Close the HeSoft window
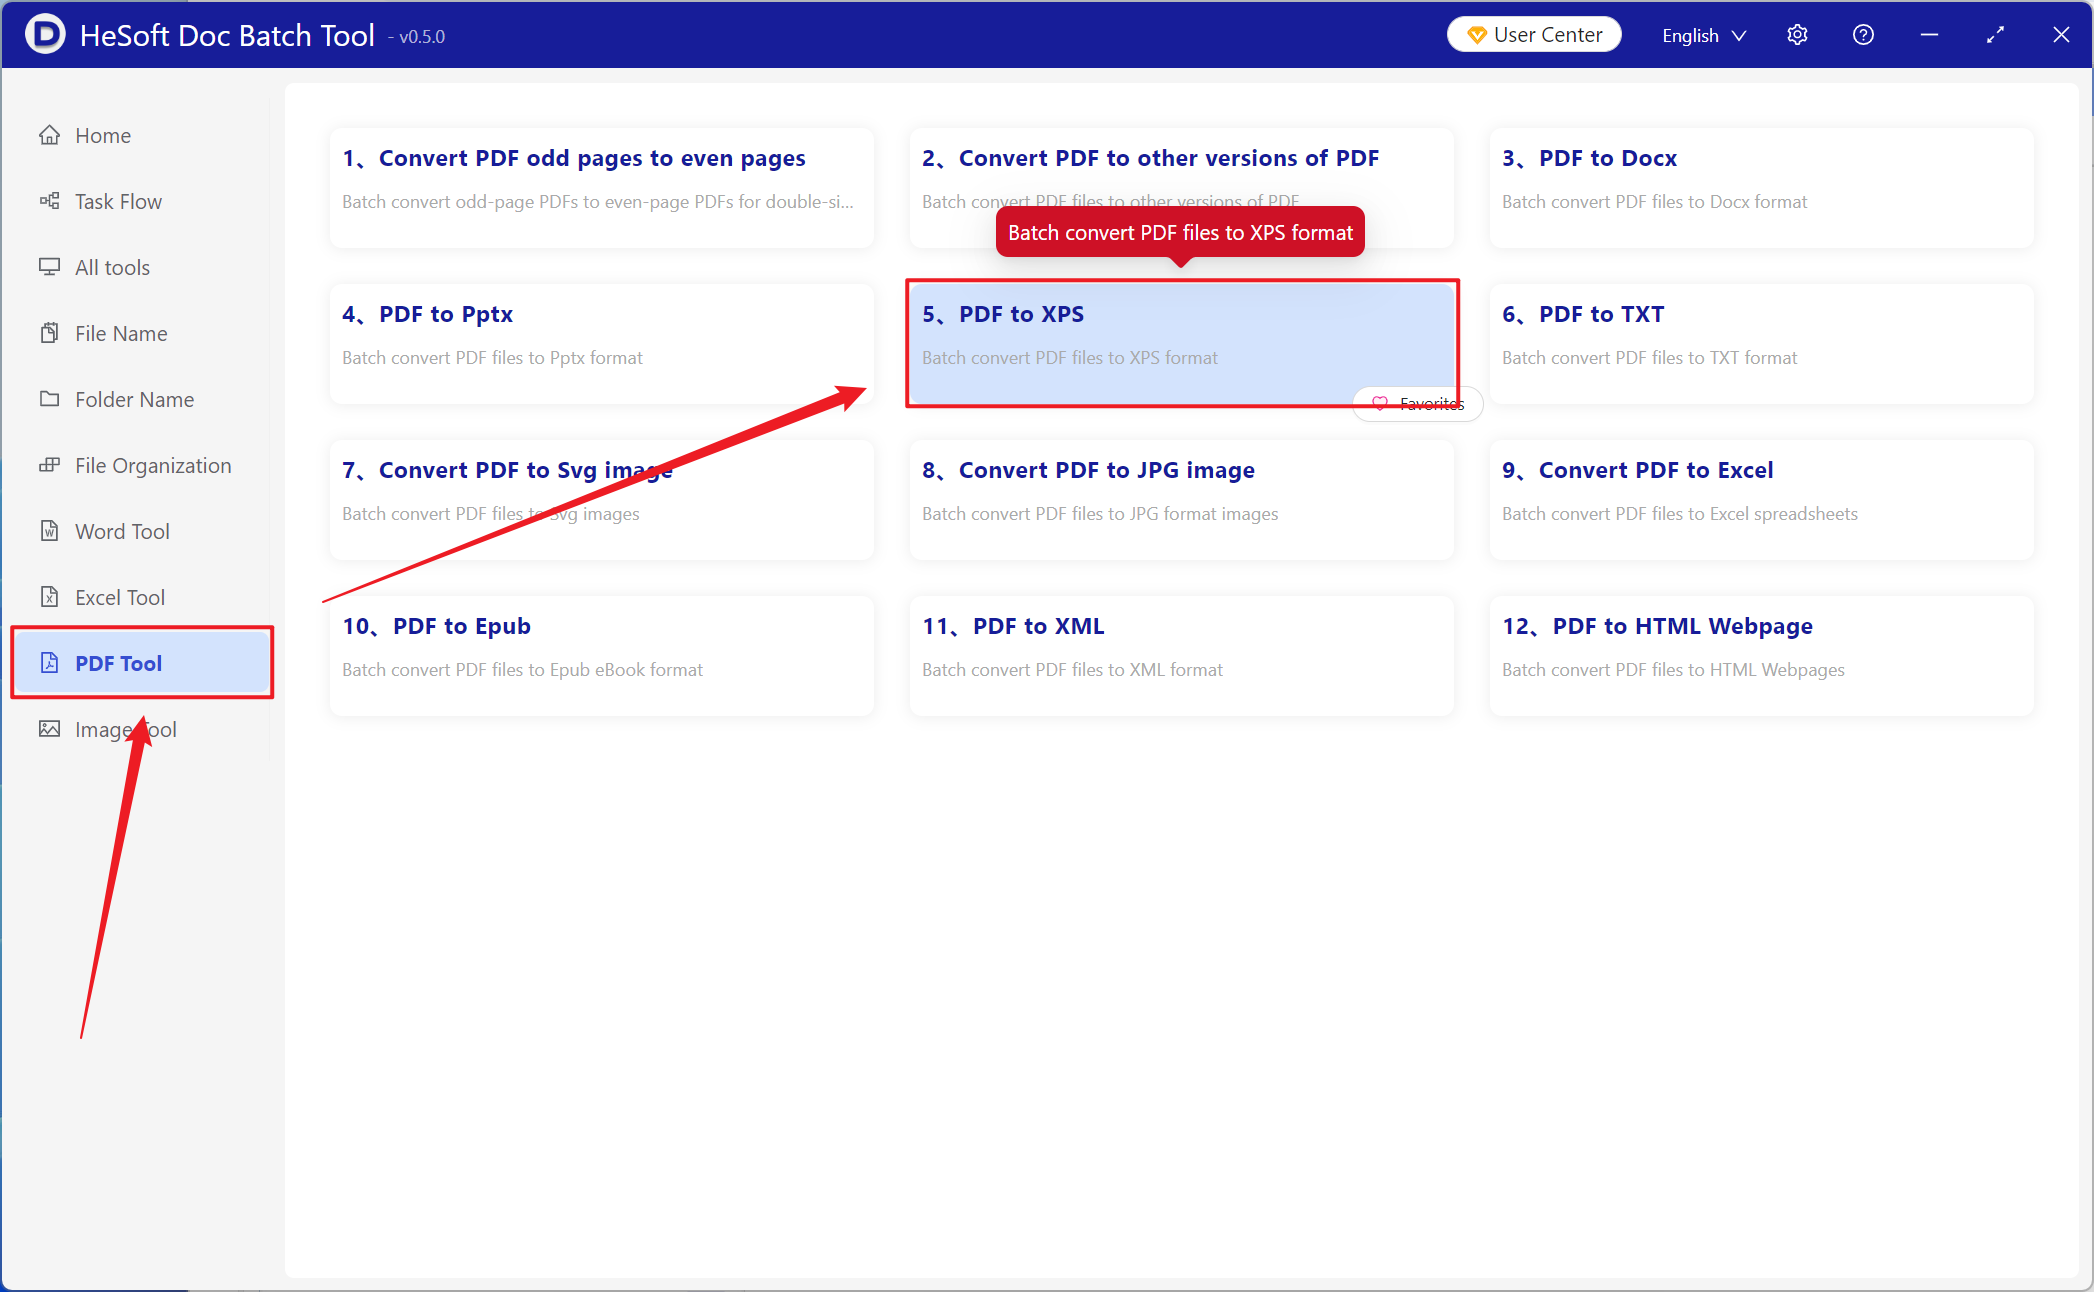The height and width of the screenshot is (1292, 2094). [x=2061, y=35]
